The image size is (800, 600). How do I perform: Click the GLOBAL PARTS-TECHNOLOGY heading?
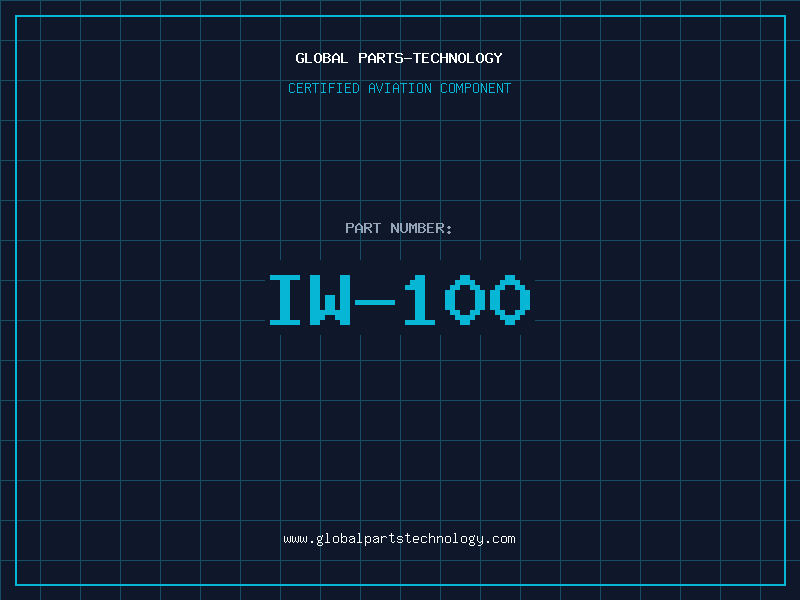pos(399,58)
